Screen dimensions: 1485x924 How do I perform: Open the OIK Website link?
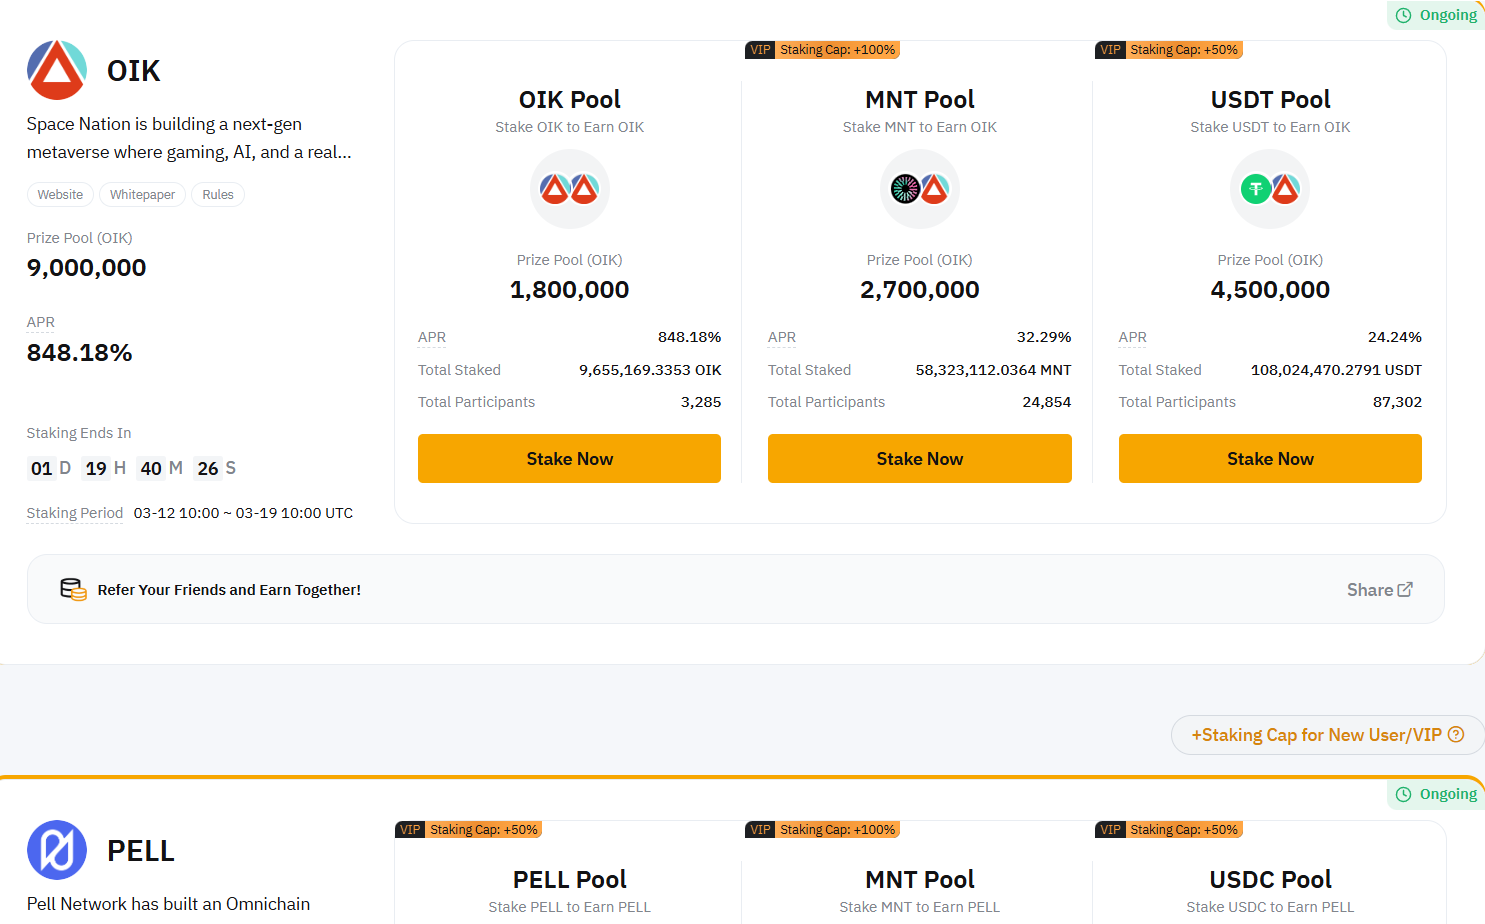coord(60,195)
